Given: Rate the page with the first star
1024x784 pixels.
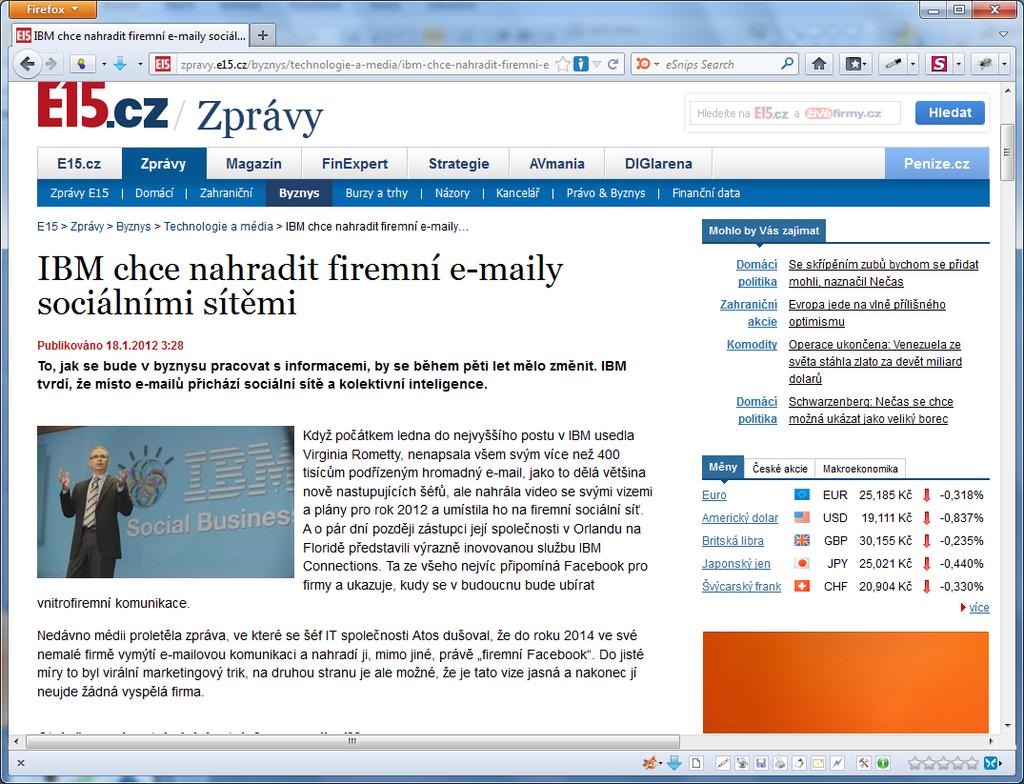Looking at the screenshot, I should coord(915,762).
